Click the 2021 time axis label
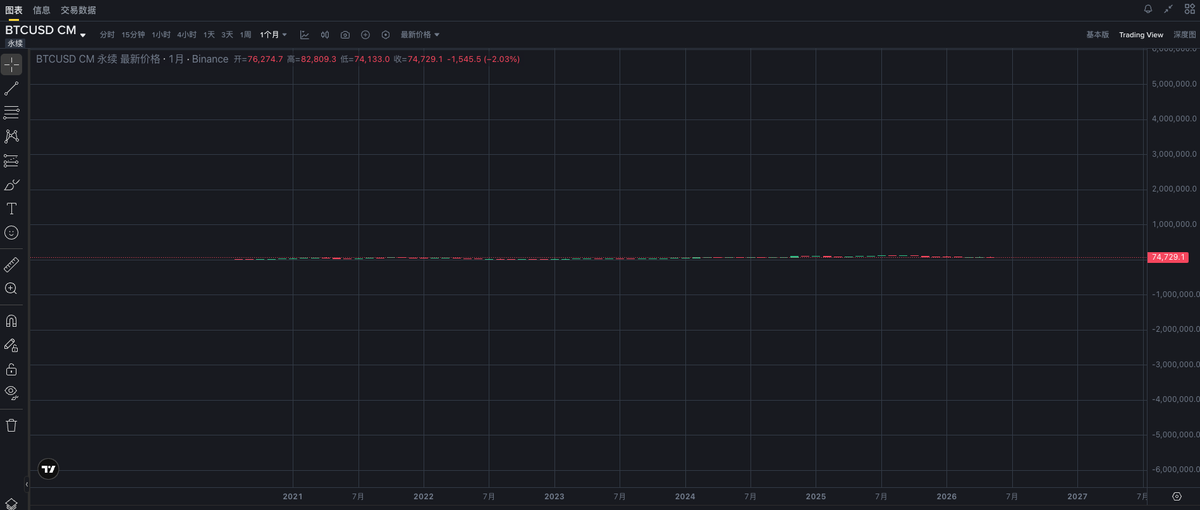 [x=293, y=496]
